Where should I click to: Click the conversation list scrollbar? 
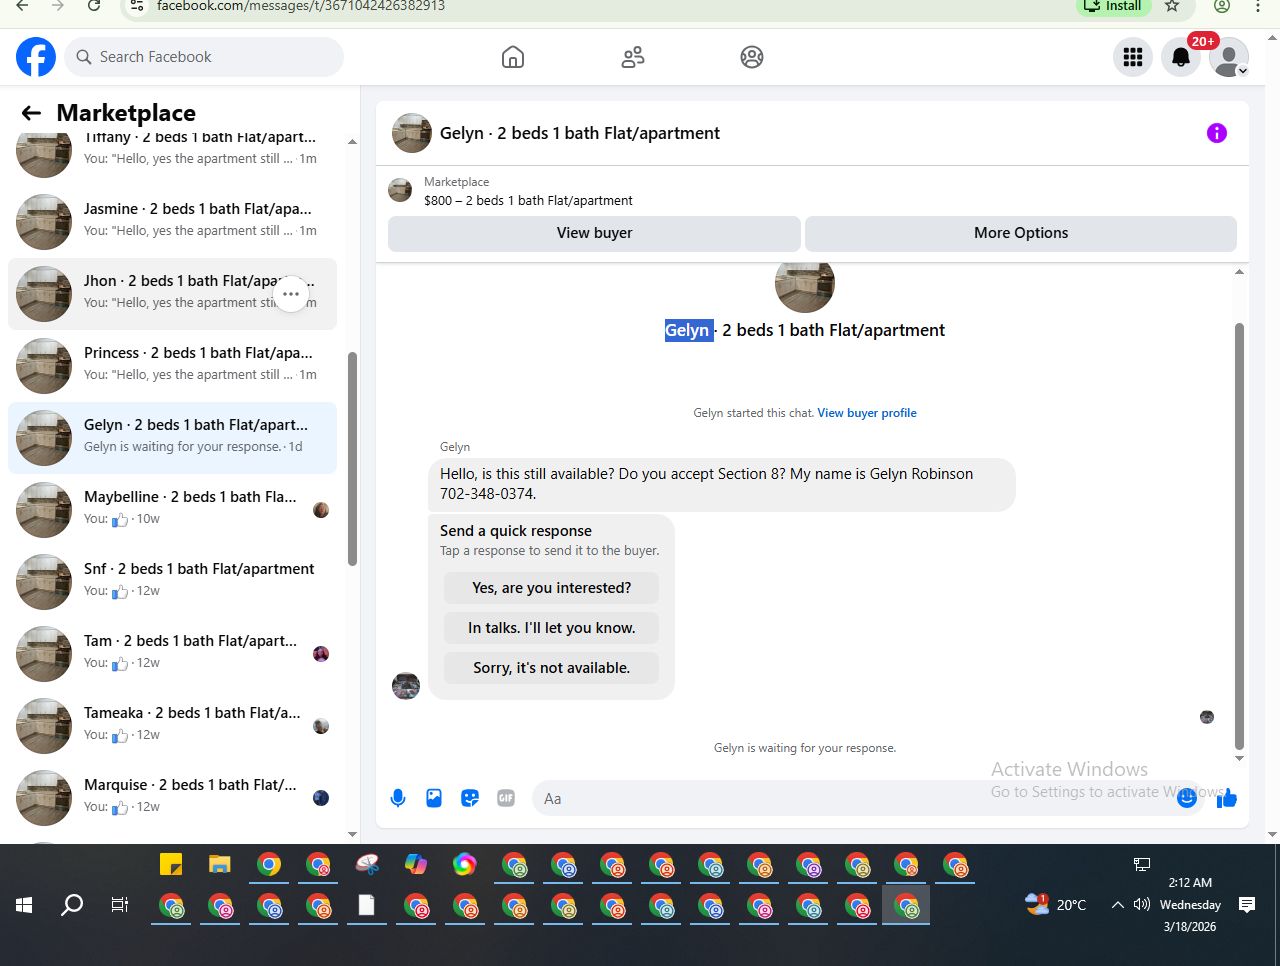pos(352,459)
